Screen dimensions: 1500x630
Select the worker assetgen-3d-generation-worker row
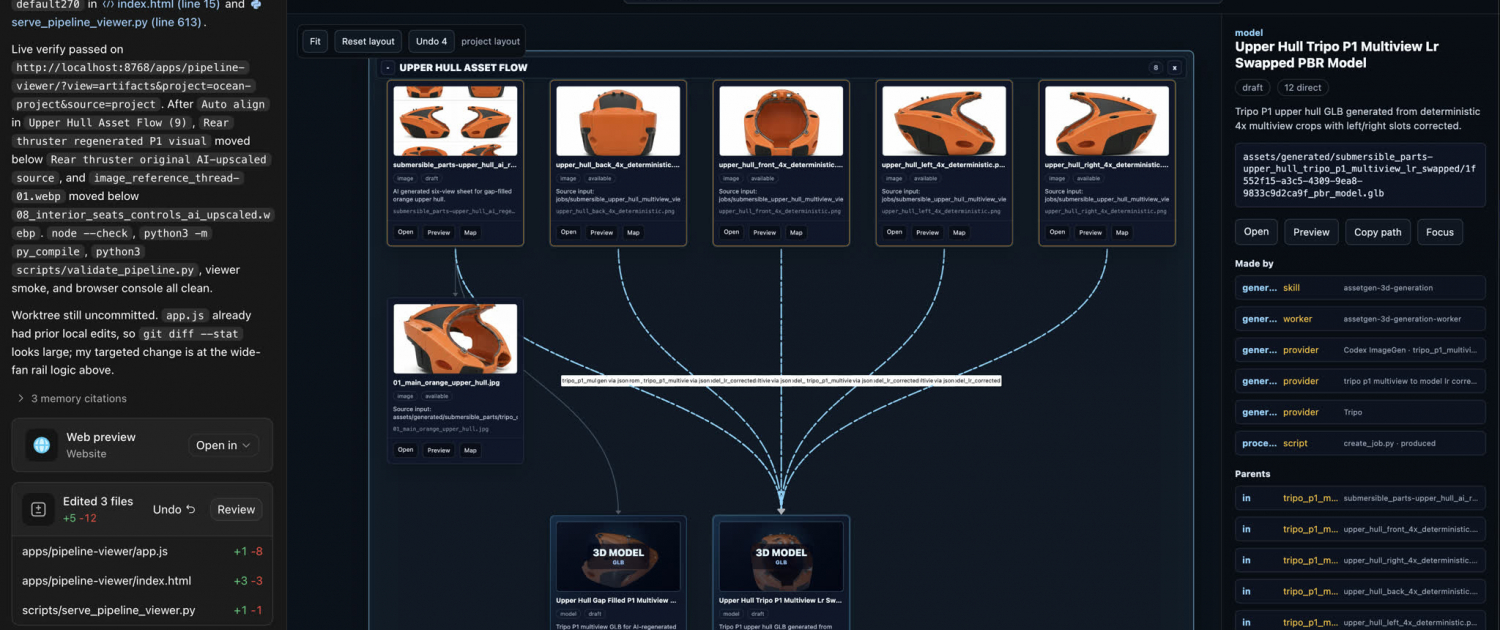1360,319
